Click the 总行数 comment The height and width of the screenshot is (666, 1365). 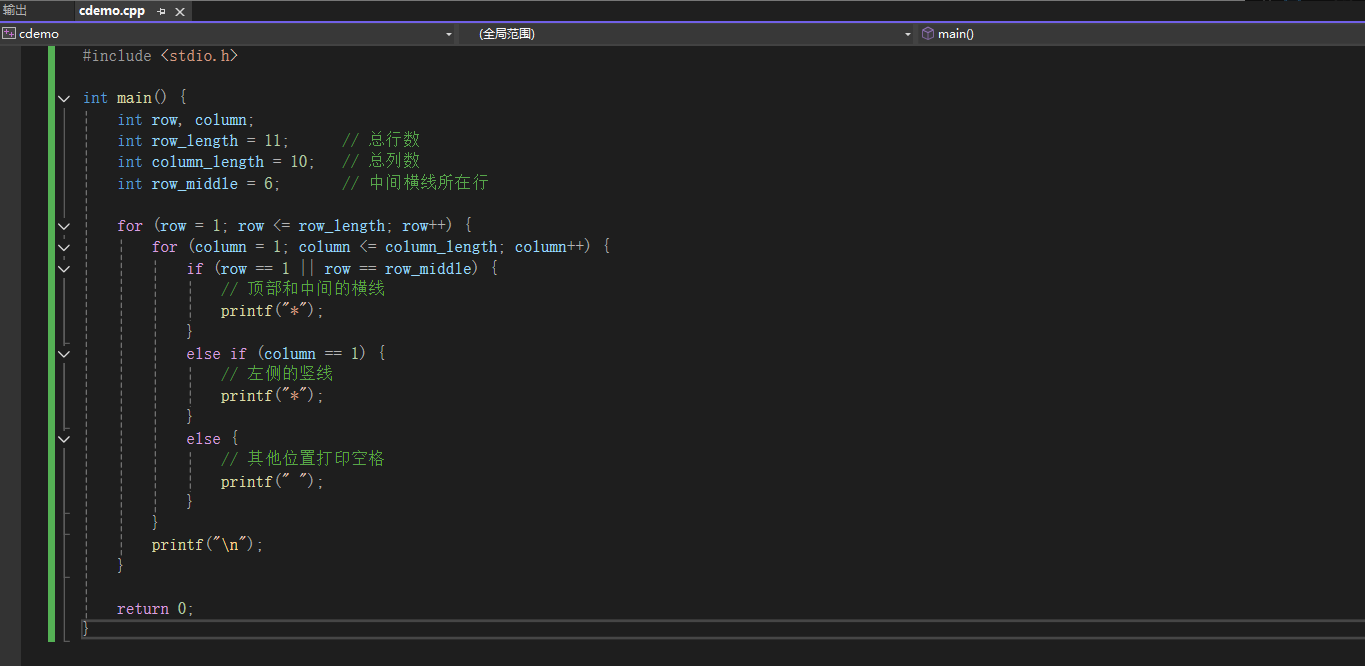pyautogui.click(x=381, y=141)
